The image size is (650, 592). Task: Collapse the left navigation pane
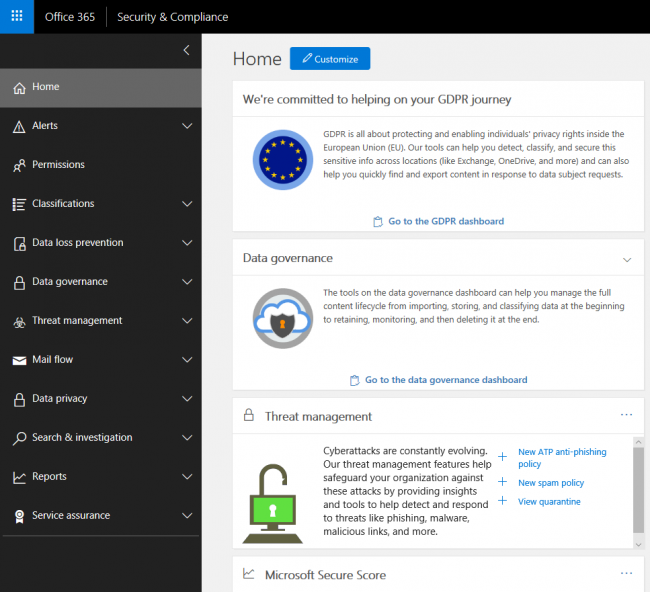pyautogui.click(x=186, y=50)
